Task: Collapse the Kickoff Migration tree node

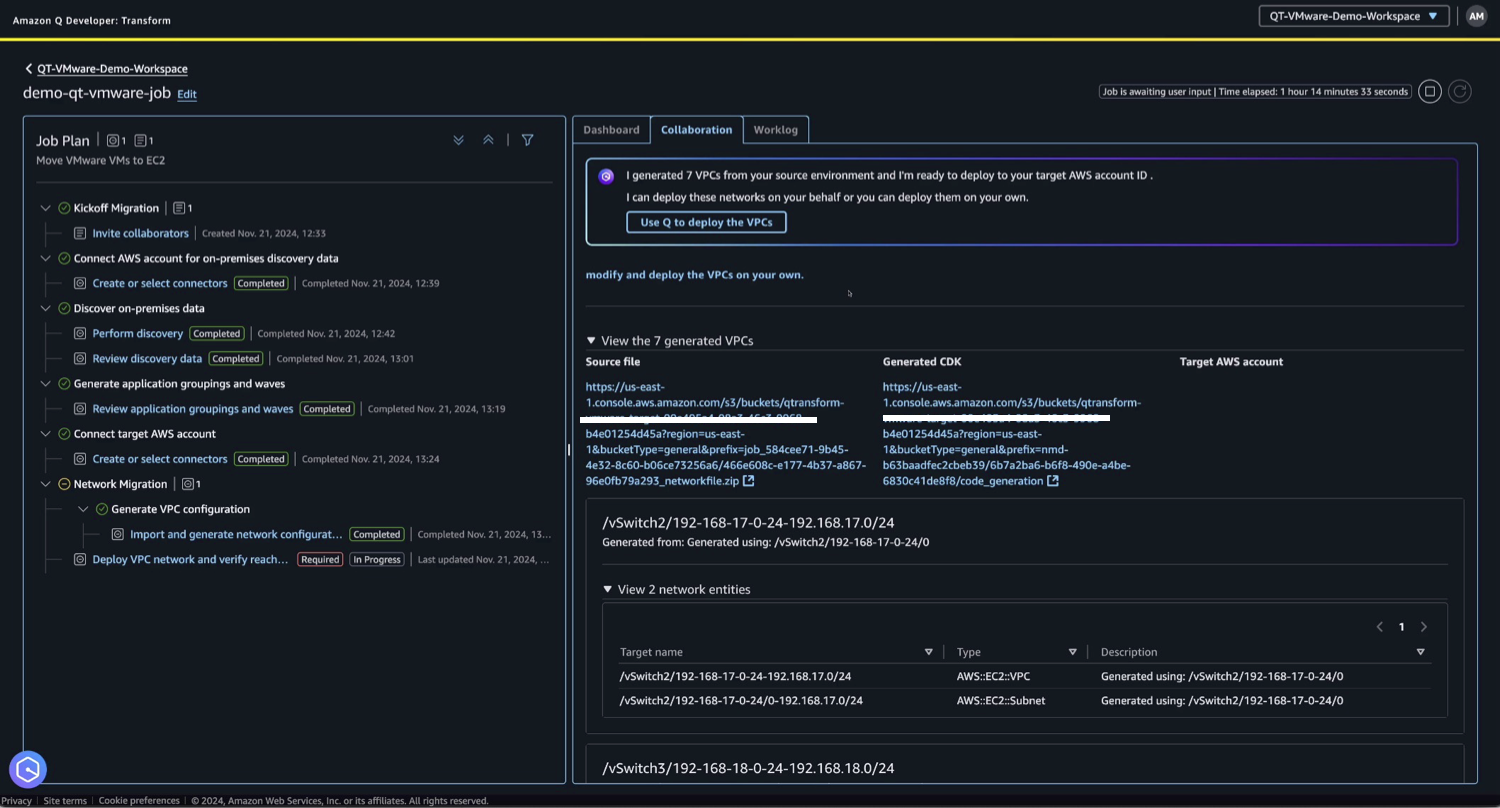Action: pos(45,208)
